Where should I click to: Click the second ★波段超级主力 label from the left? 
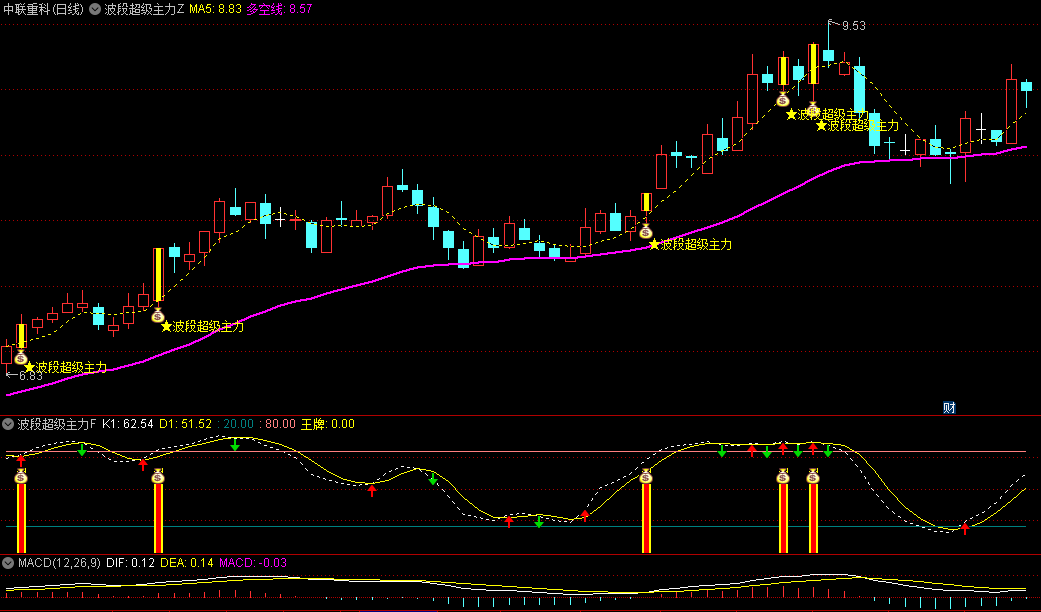pyautogui.click(x=202, y=326)
